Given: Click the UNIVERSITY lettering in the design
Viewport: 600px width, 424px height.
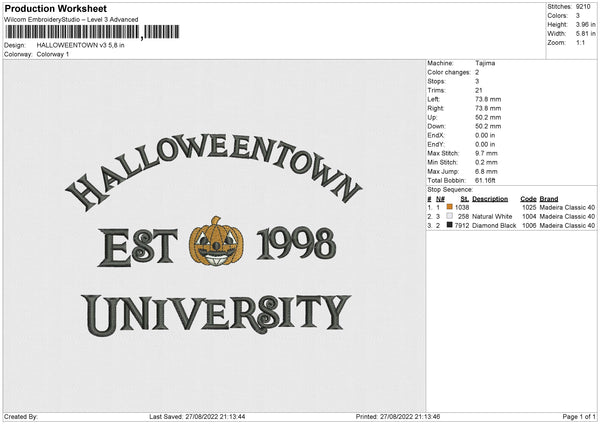Looking at the screenshot, I should tap(215, 315).
